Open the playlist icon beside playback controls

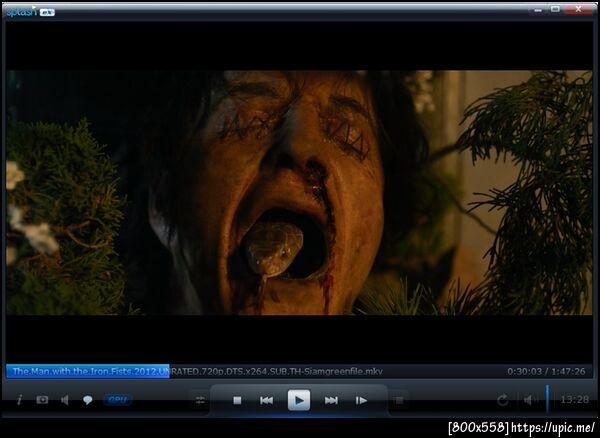coord(399,401)
